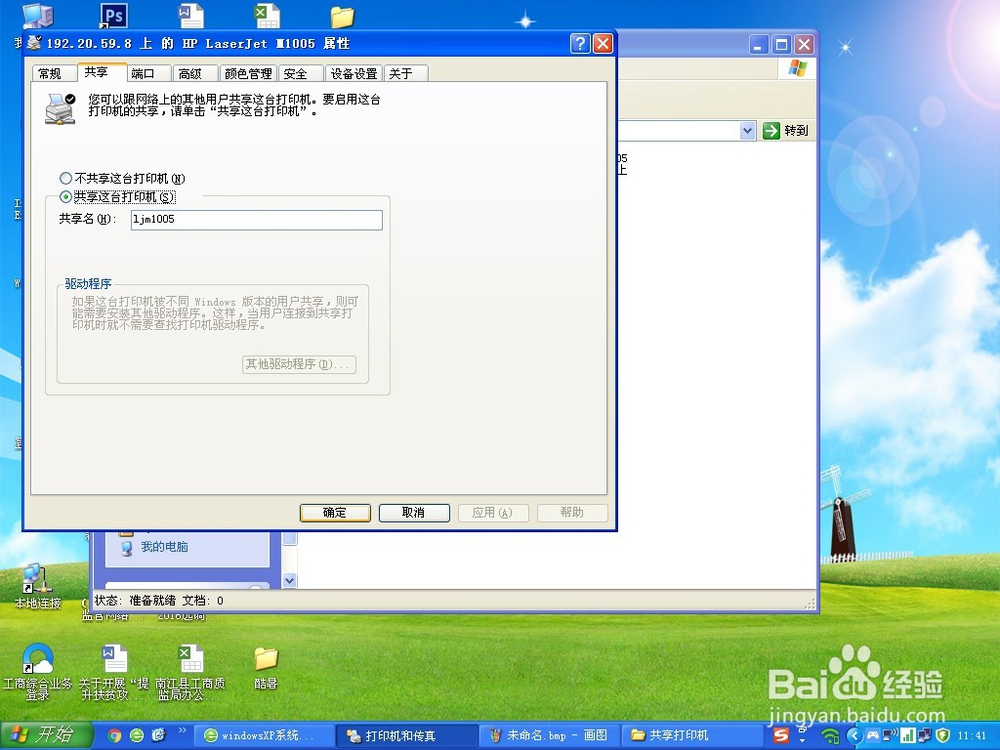Click the network monitors tray icon
The width and height of the screenshot is (1000, 750).
[924, 735]
